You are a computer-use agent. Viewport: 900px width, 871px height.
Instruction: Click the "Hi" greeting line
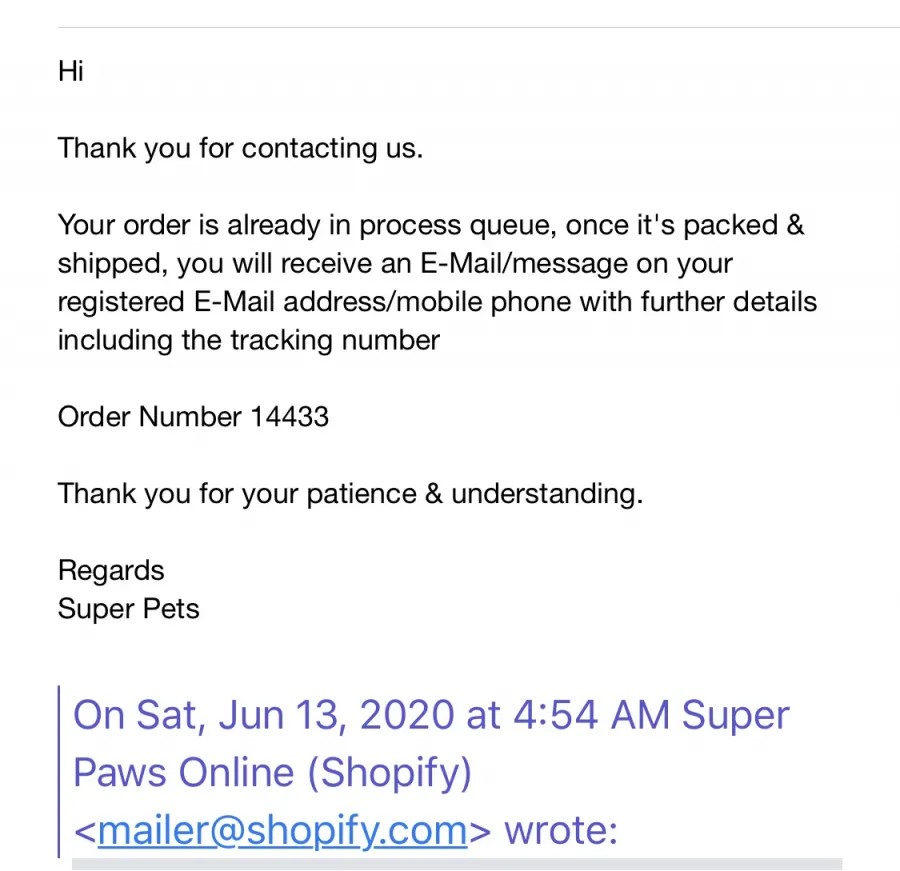pyautogui.click(x=71, y=71)
